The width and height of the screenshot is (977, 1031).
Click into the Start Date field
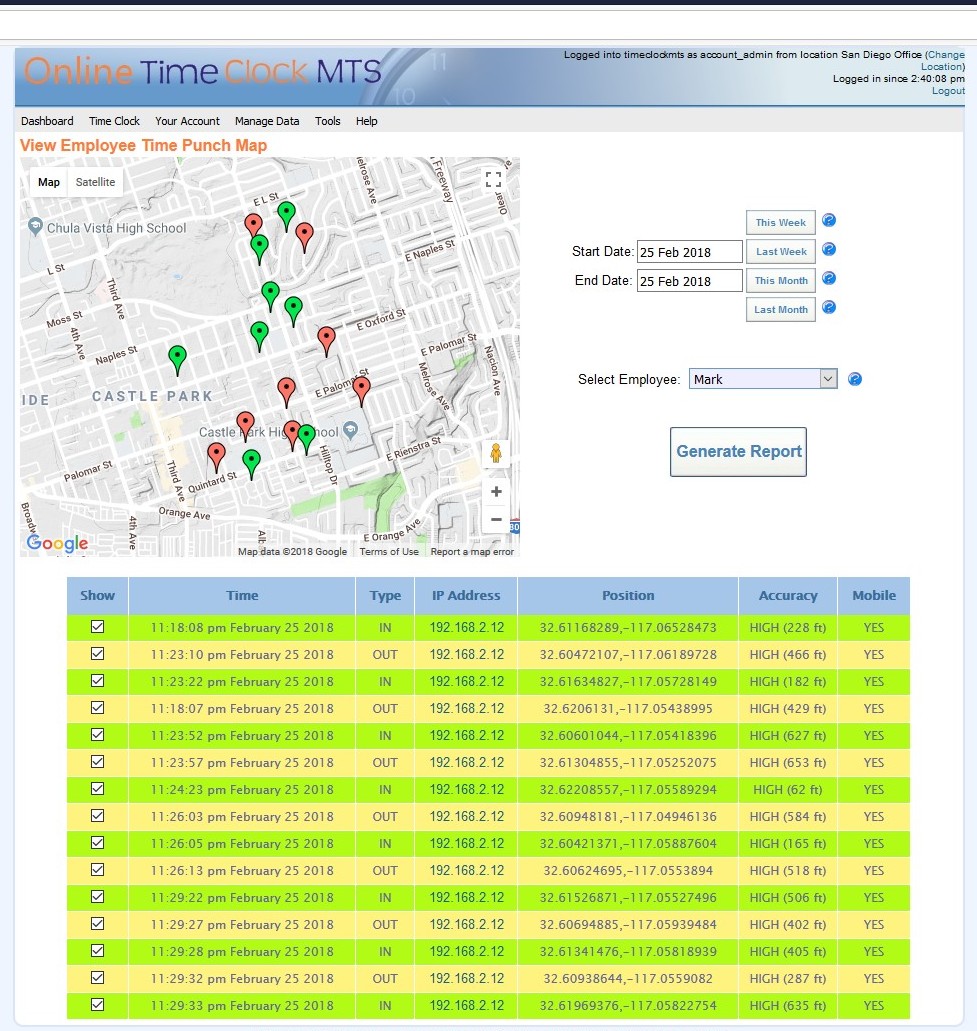tap(690, 252)
